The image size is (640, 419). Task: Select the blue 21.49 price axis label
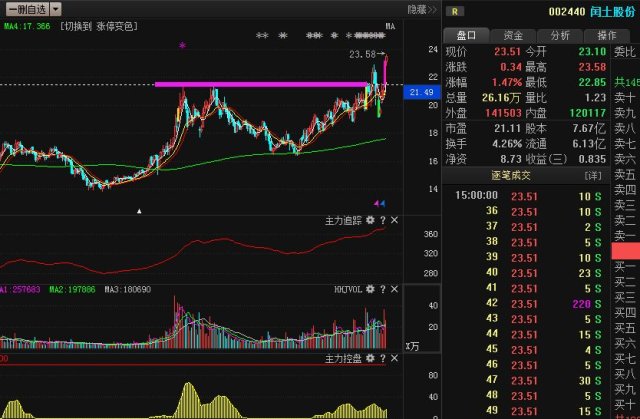click(x=422, y=92)
